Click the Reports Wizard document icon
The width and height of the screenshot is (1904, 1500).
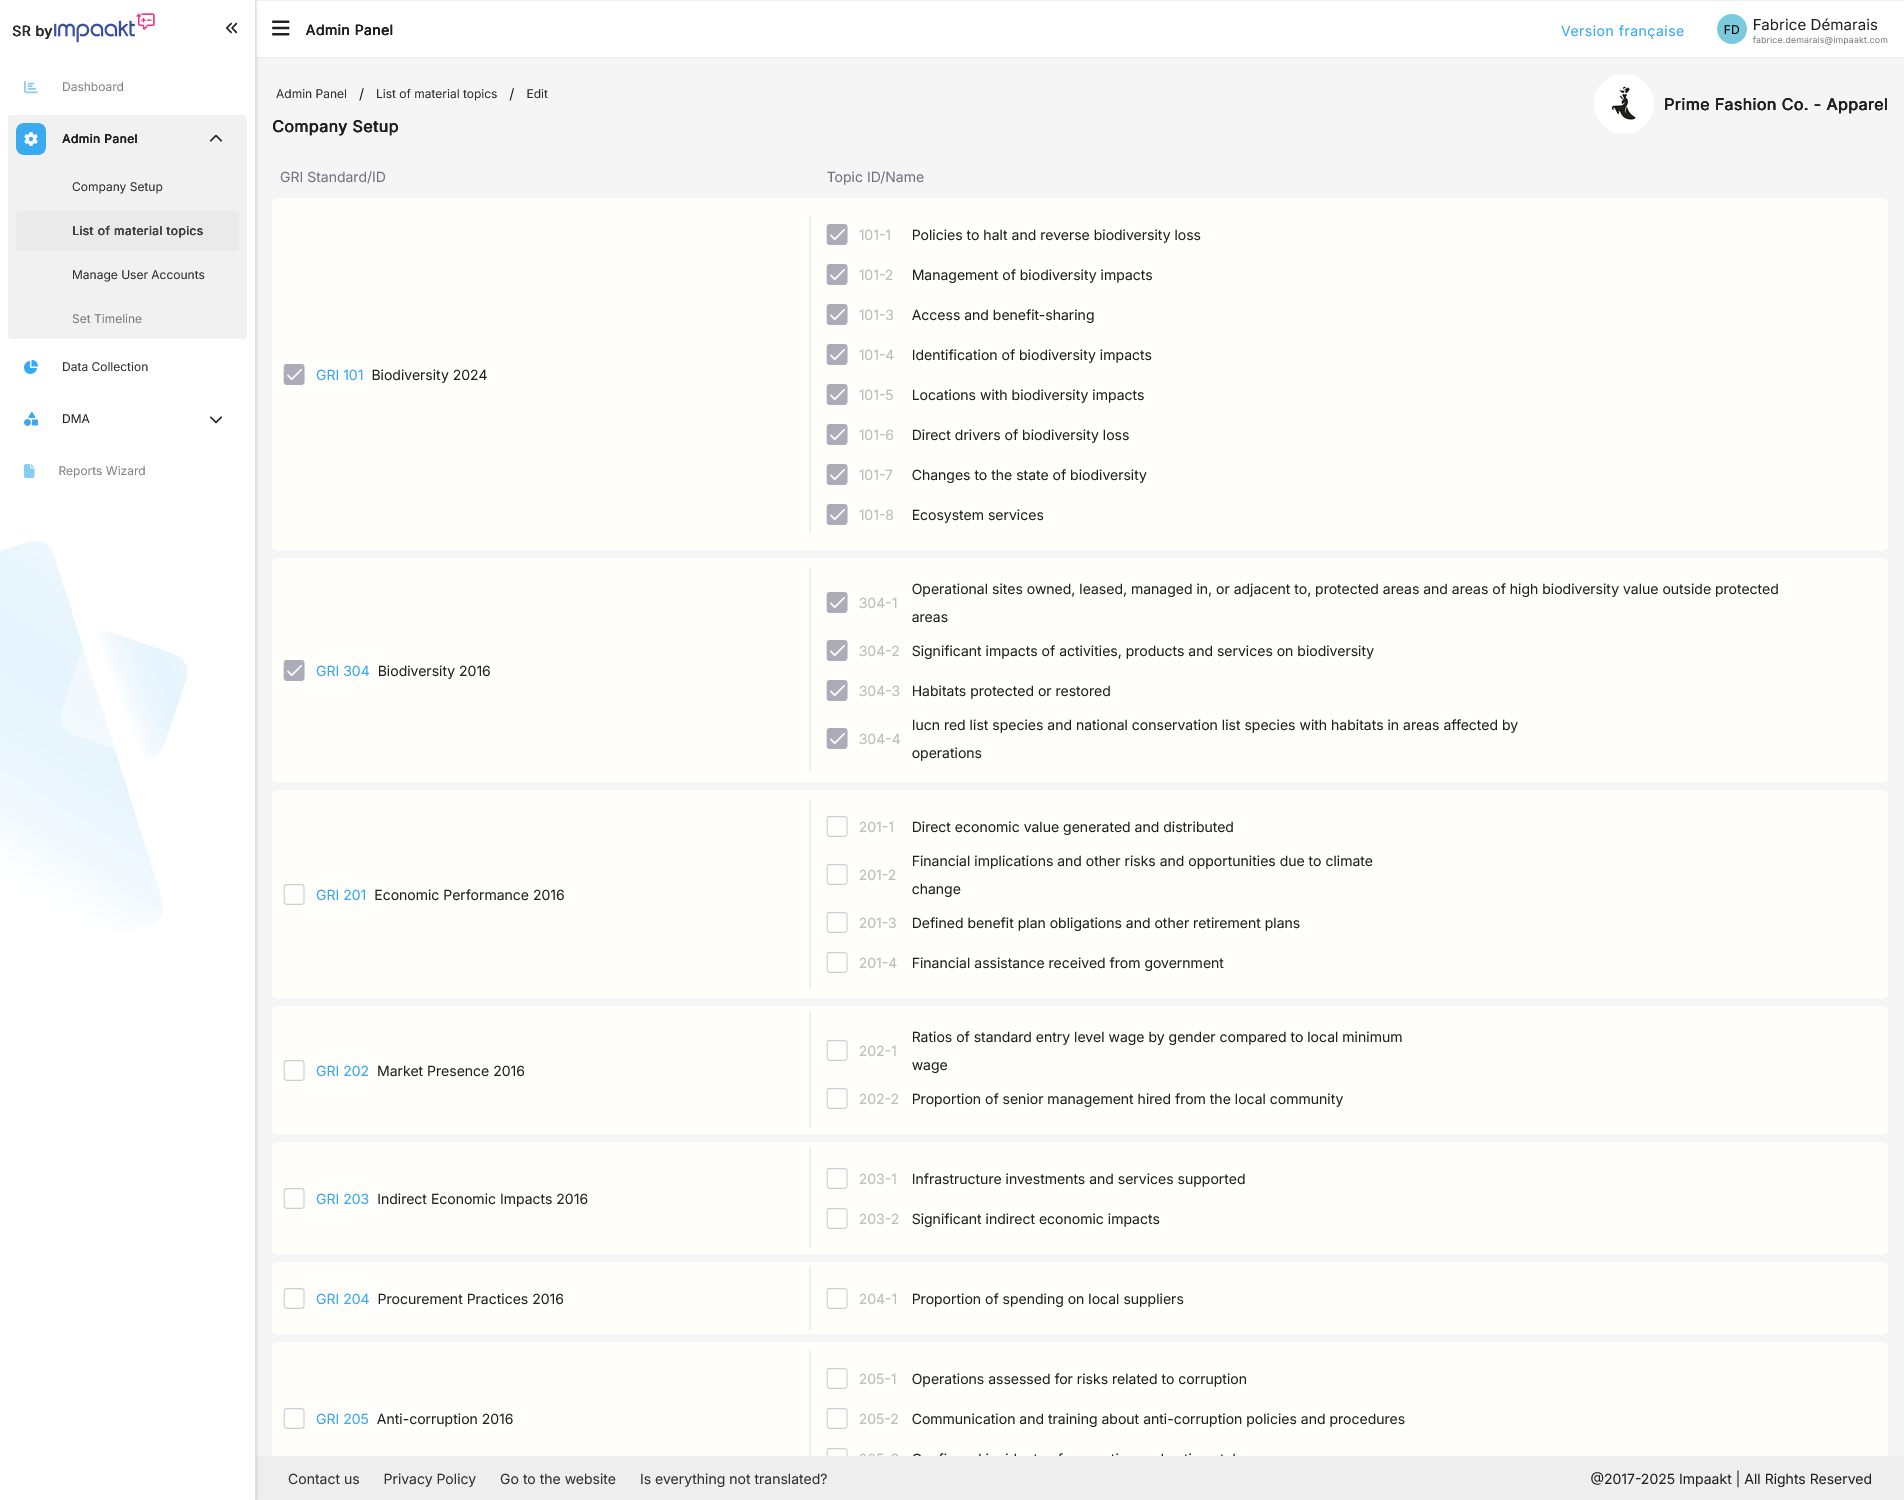pos(30,471)
